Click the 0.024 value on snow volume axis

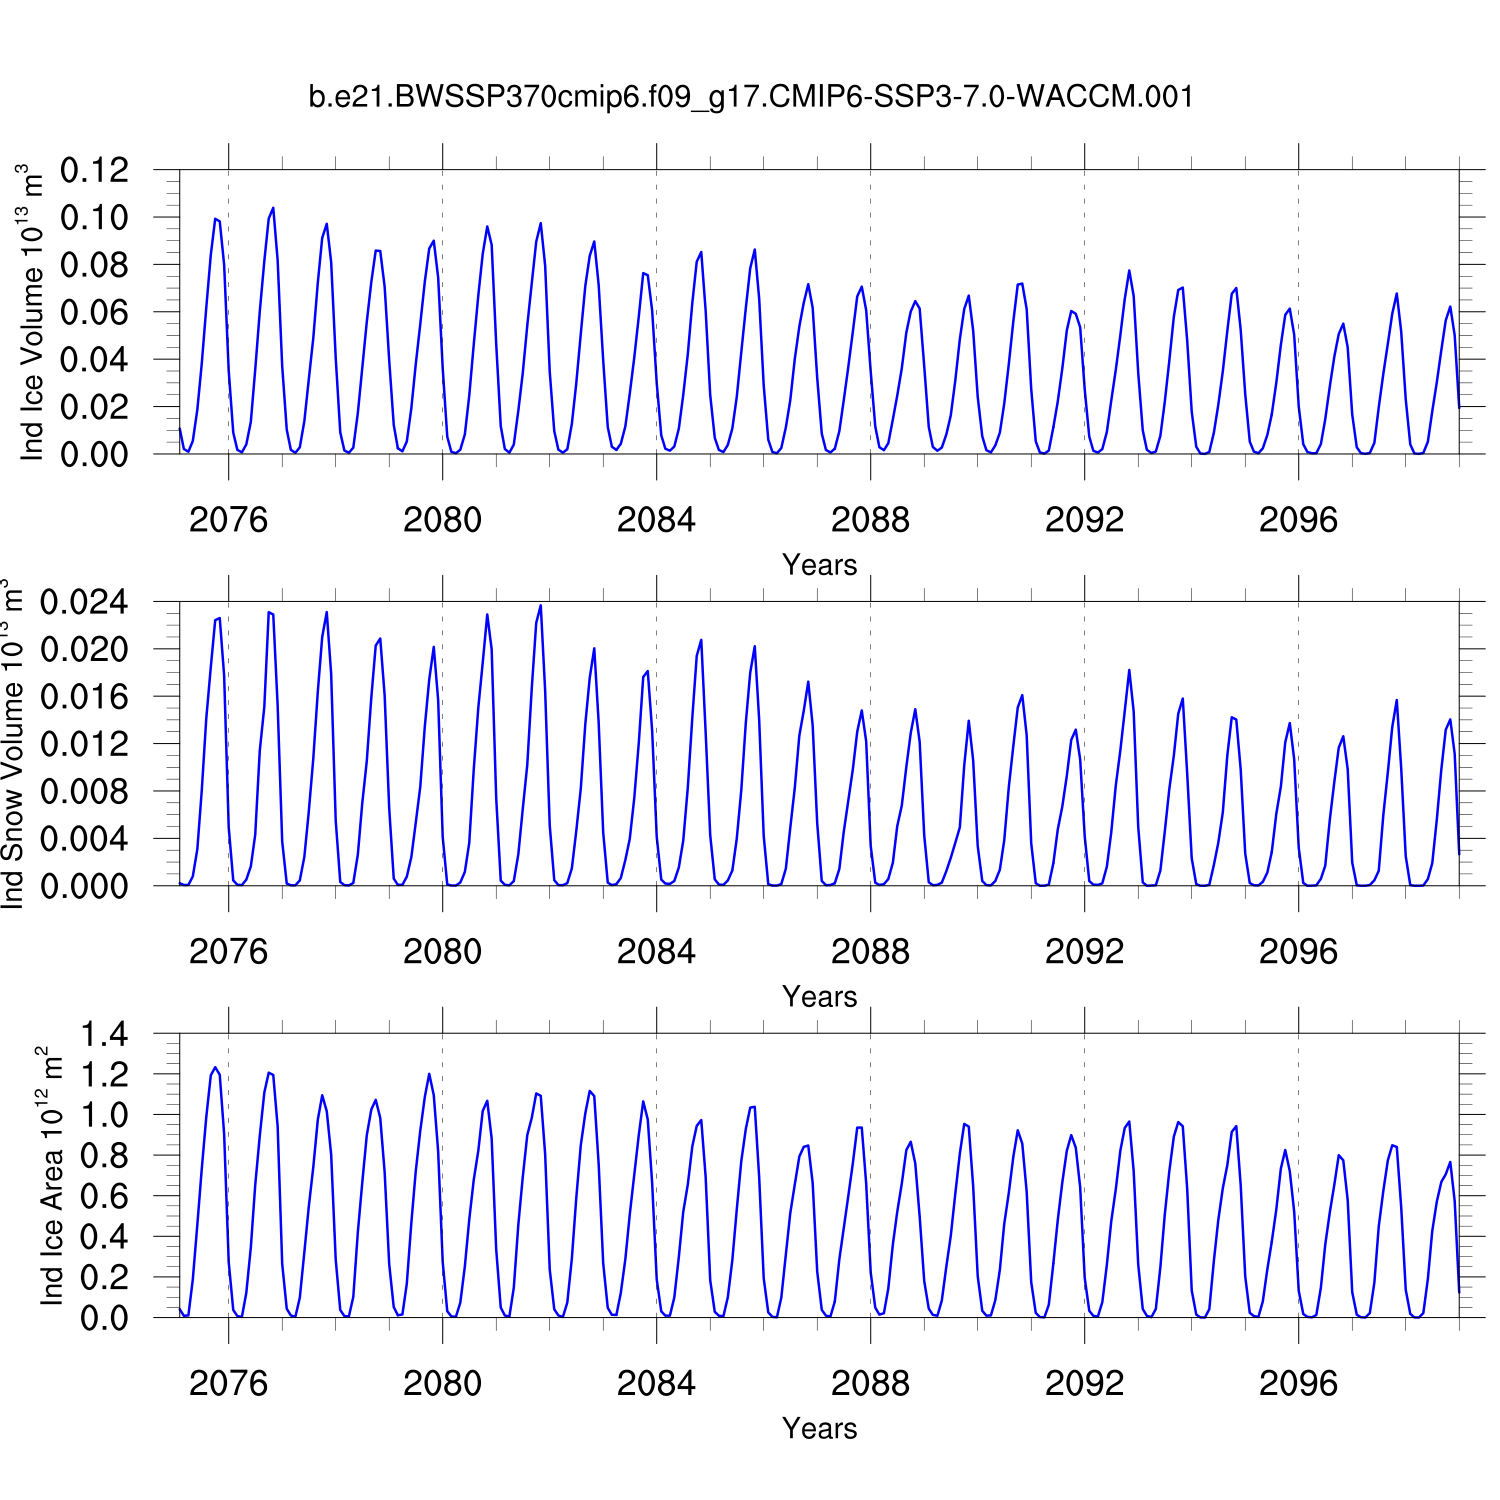pos(84,602)
